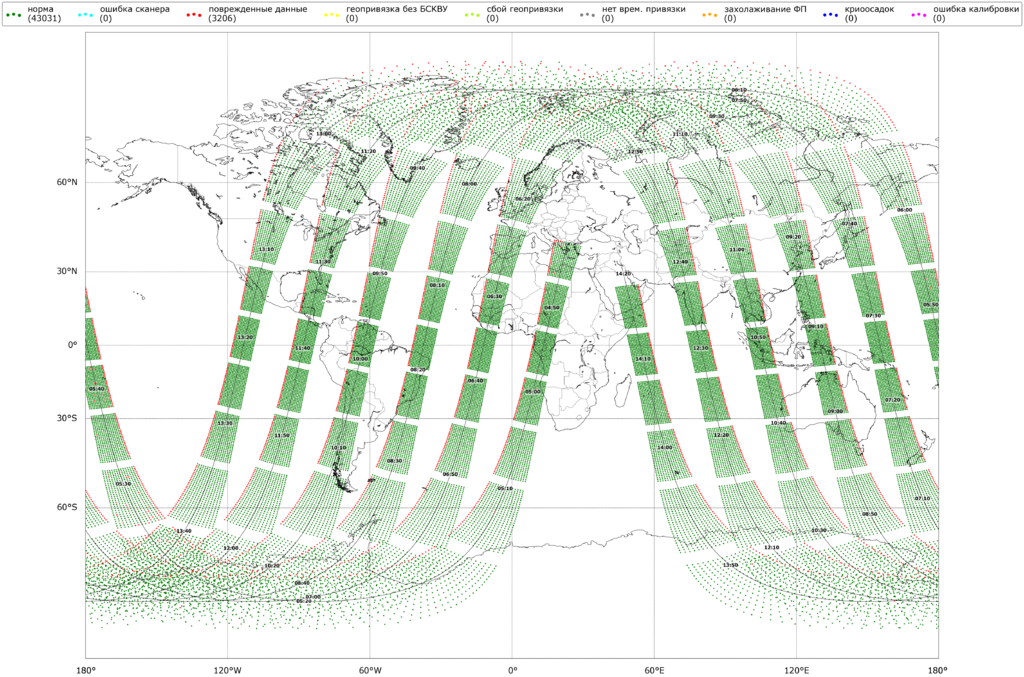Viewport: 1024px width, 677px height.
Task: Click the 13:50 time marker near Antarctica
Action: coord(730,565)
